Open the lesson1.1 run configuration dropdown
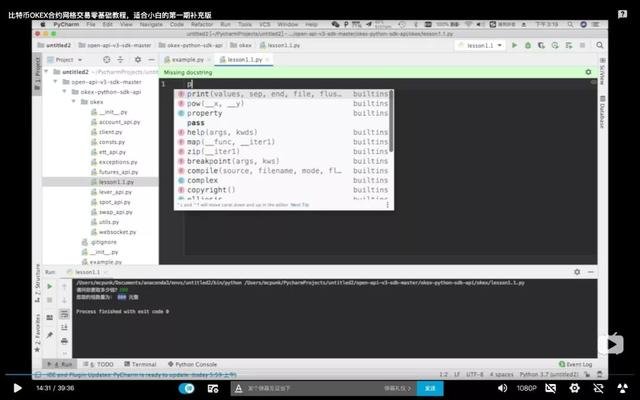640x400 pixels. point(480,45)
